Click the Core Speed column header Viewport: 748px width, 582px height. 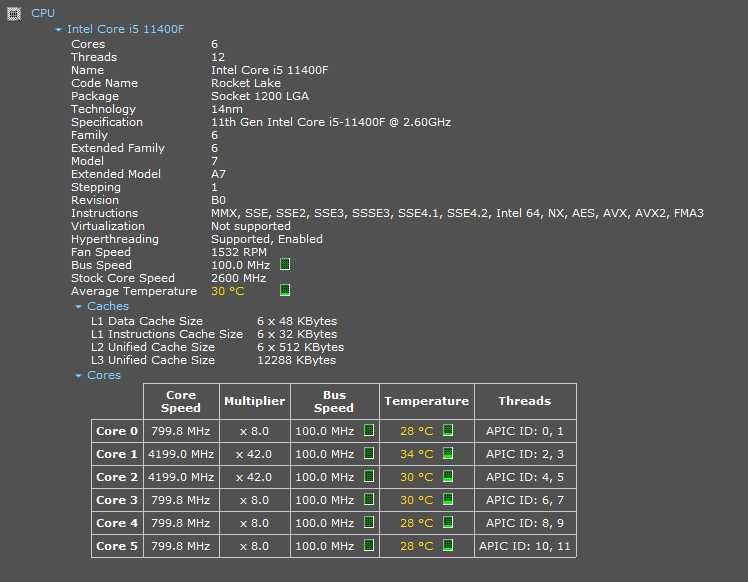[181, 401]
